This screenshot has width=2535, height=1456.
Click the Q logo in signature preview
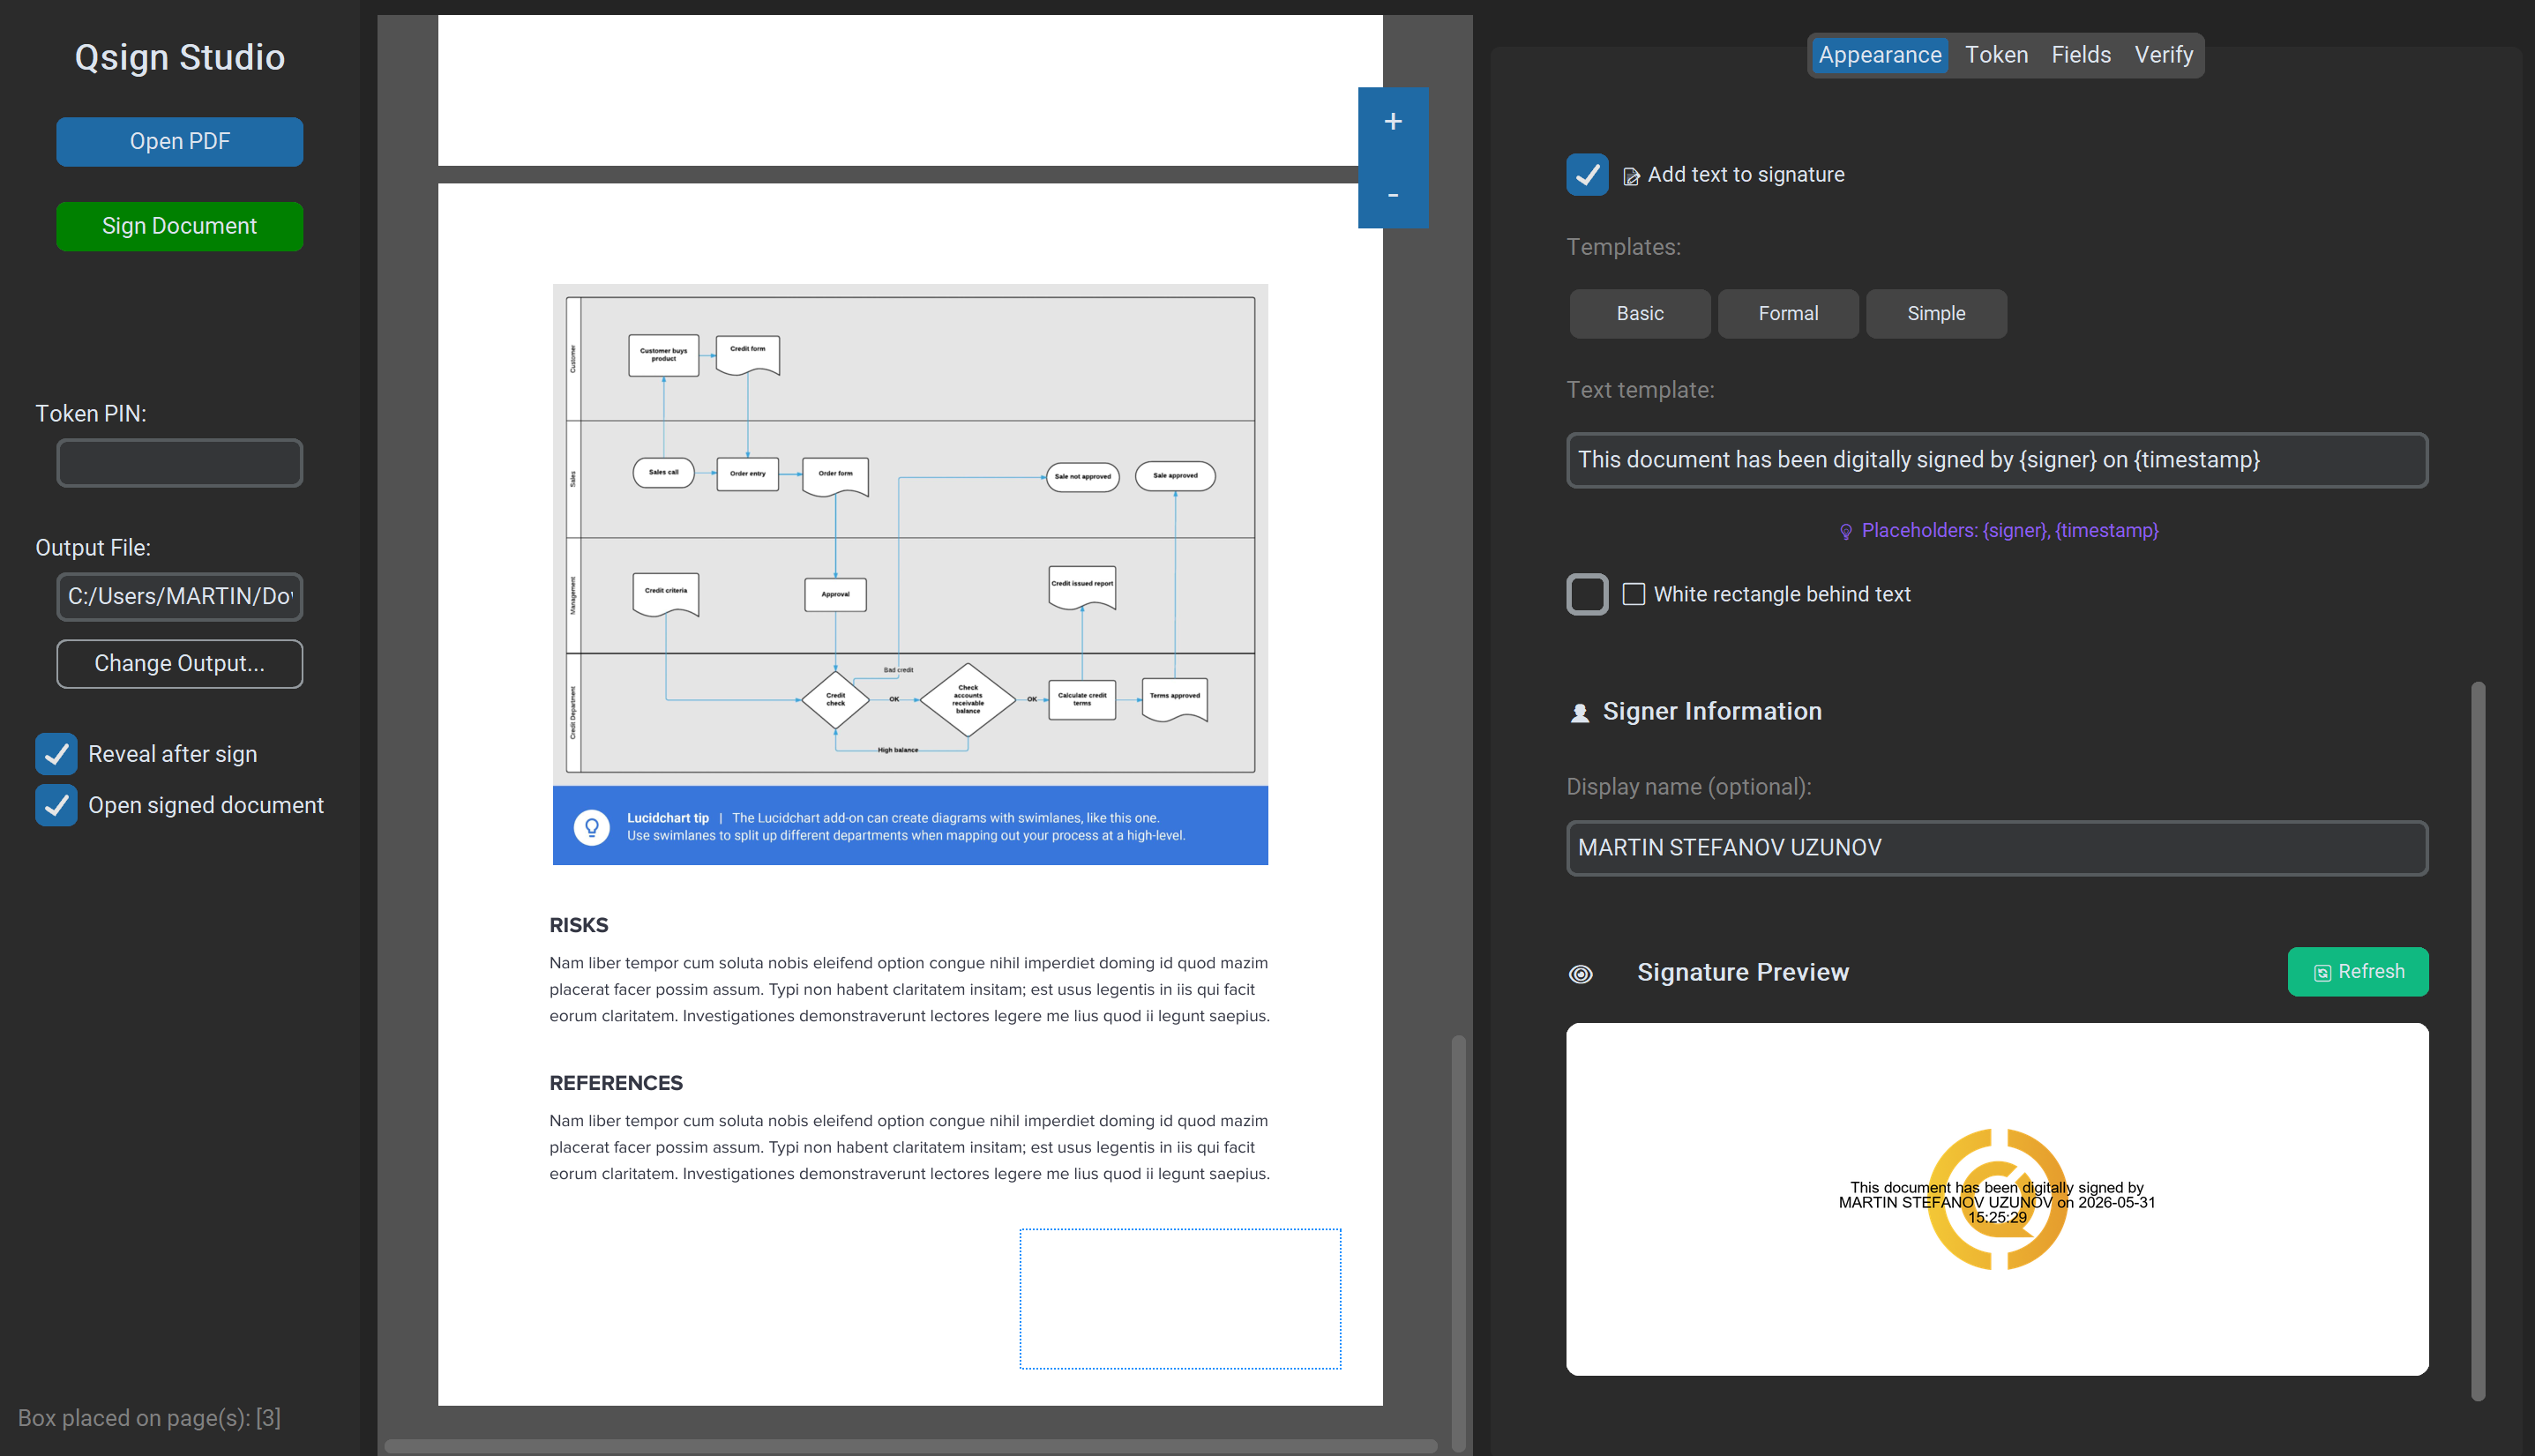pyautogui.click(x=1997, y=1199)
